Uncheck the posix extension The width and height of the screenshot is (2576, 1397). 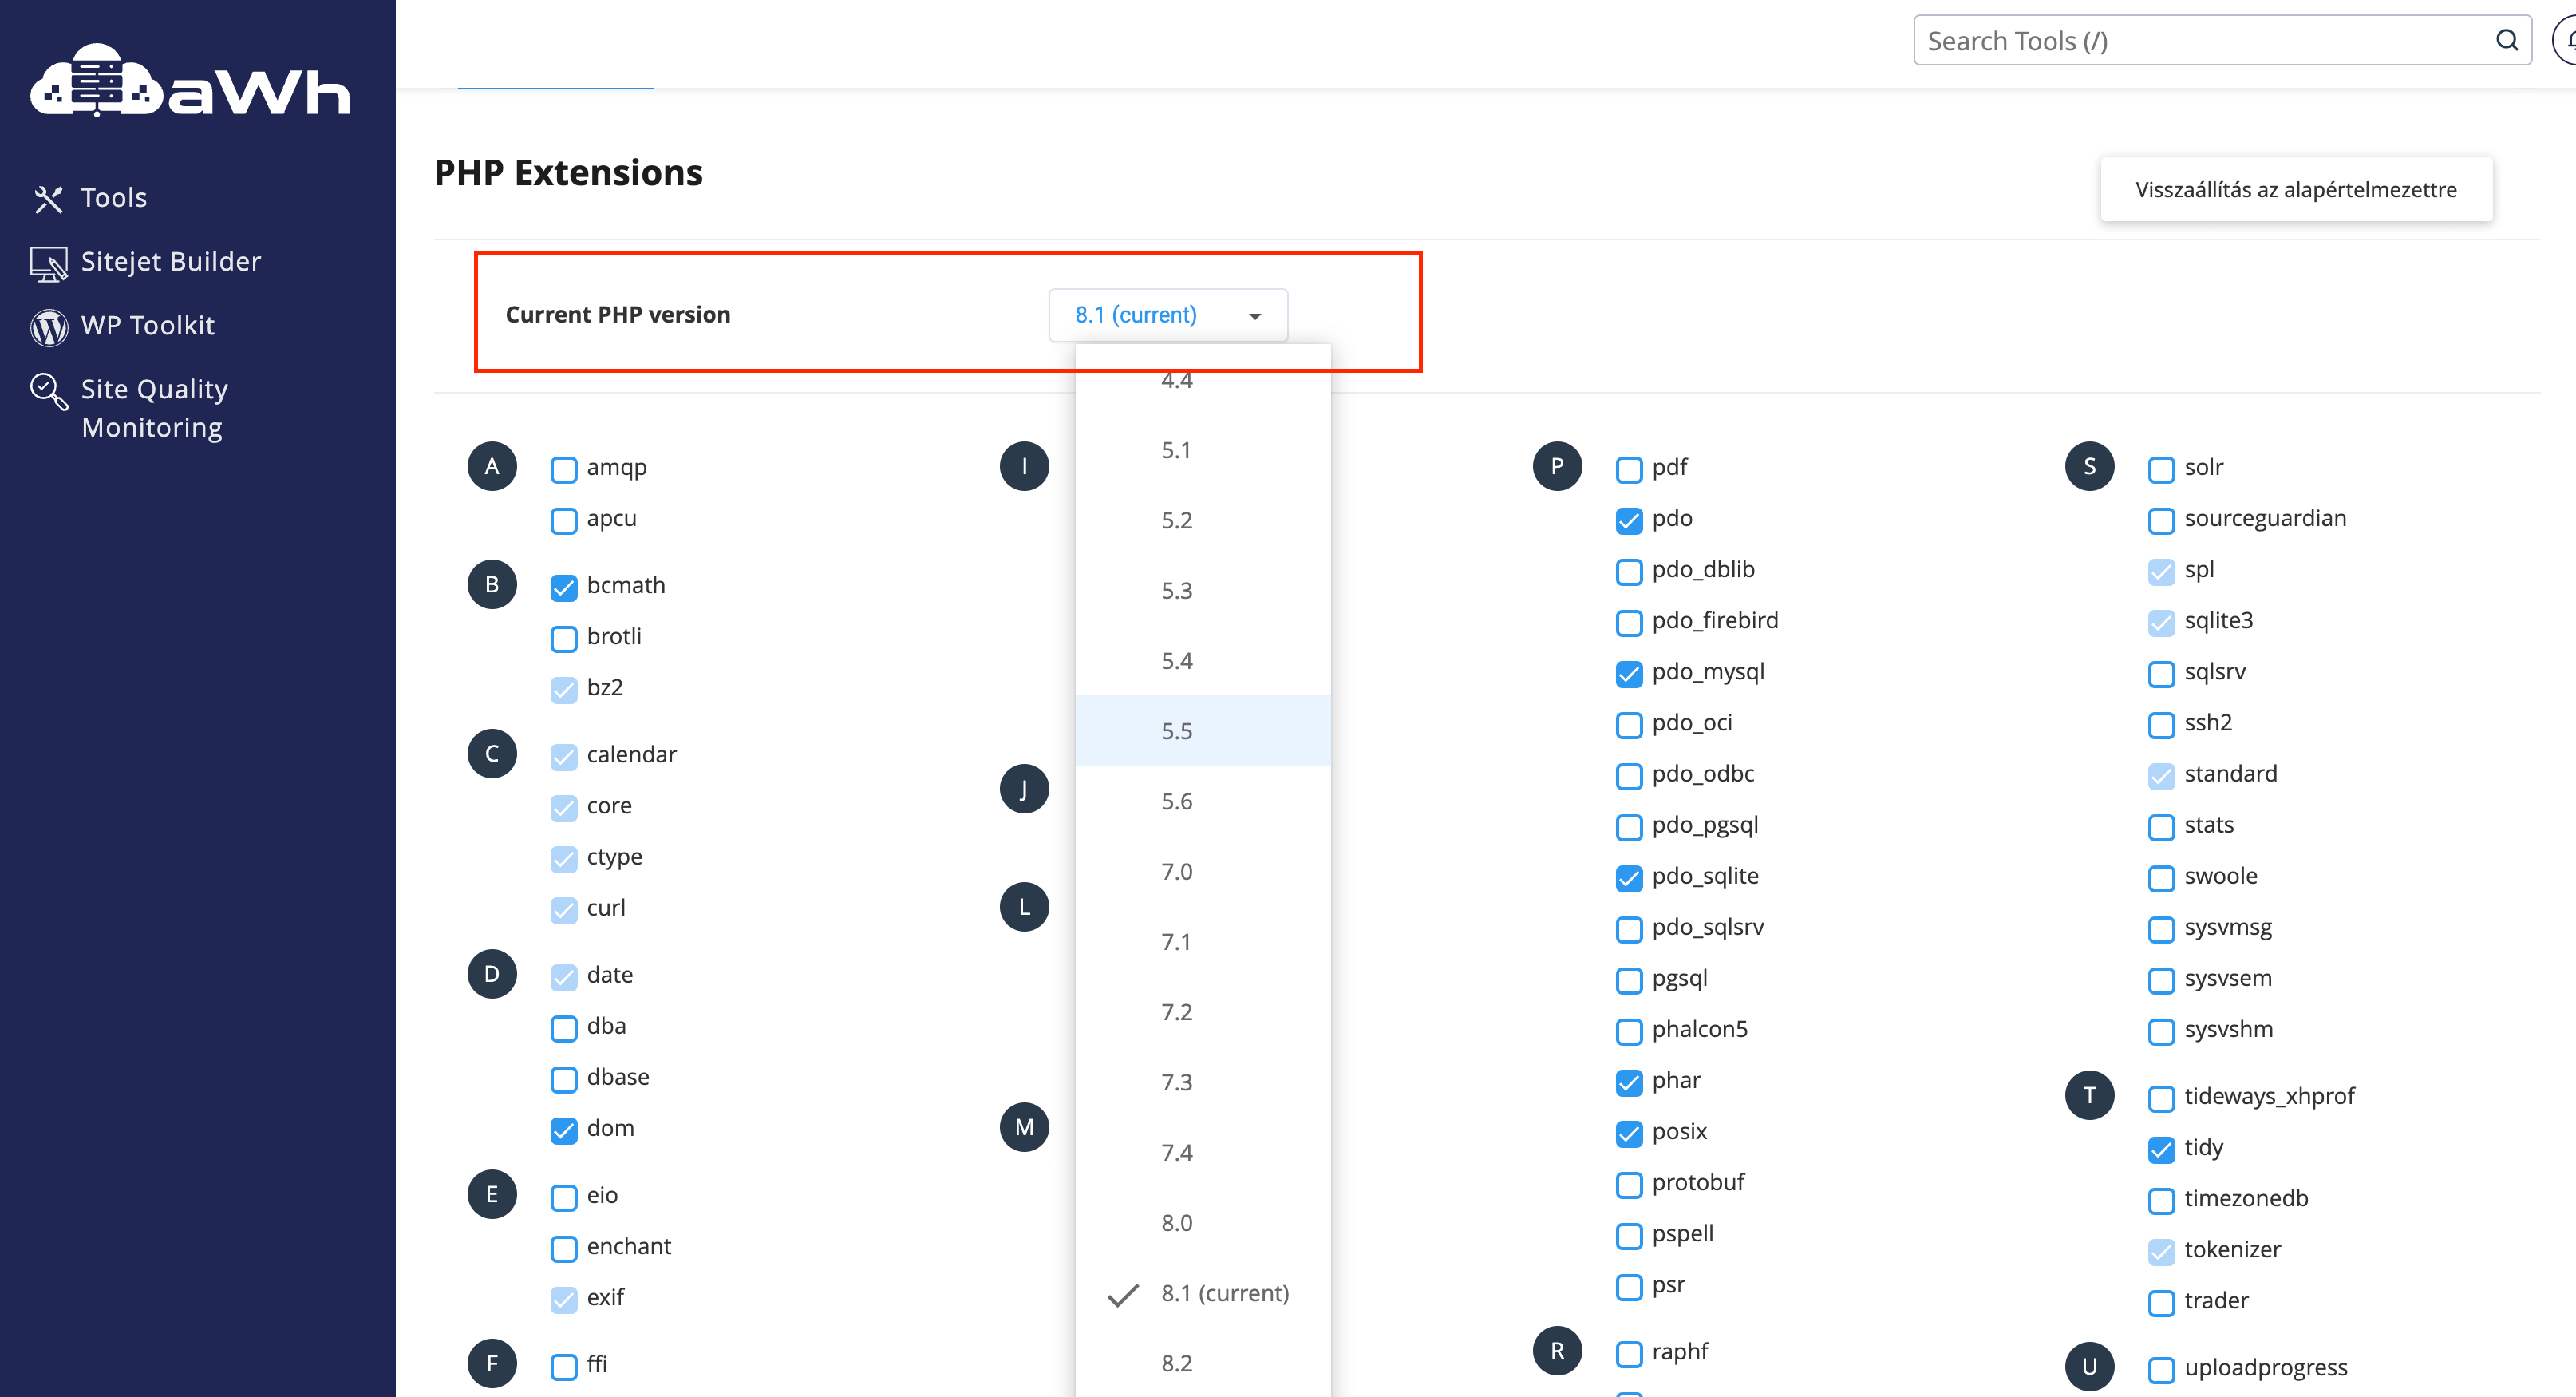1629,1133
